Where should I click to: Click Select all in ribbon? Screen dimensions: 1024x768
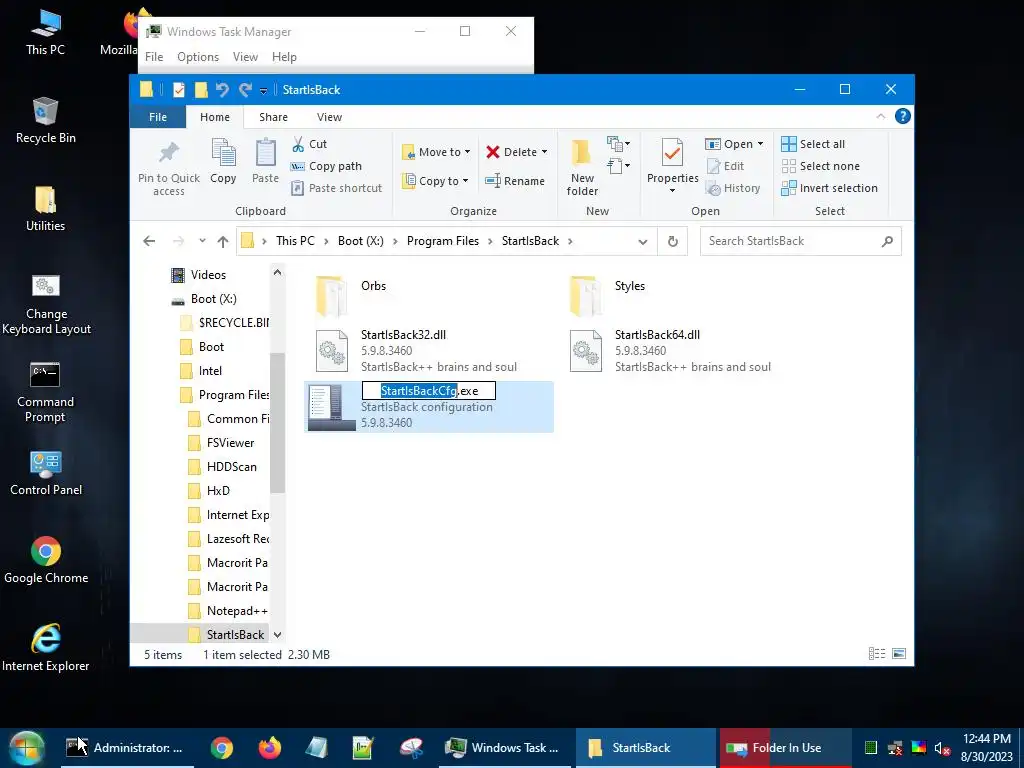click(x=813, y=144)
